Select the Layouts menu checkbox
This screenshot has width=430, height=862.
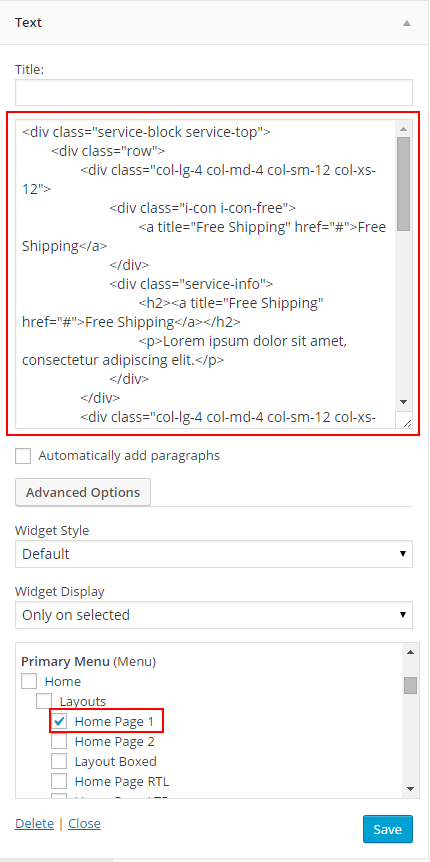[44, 701]
